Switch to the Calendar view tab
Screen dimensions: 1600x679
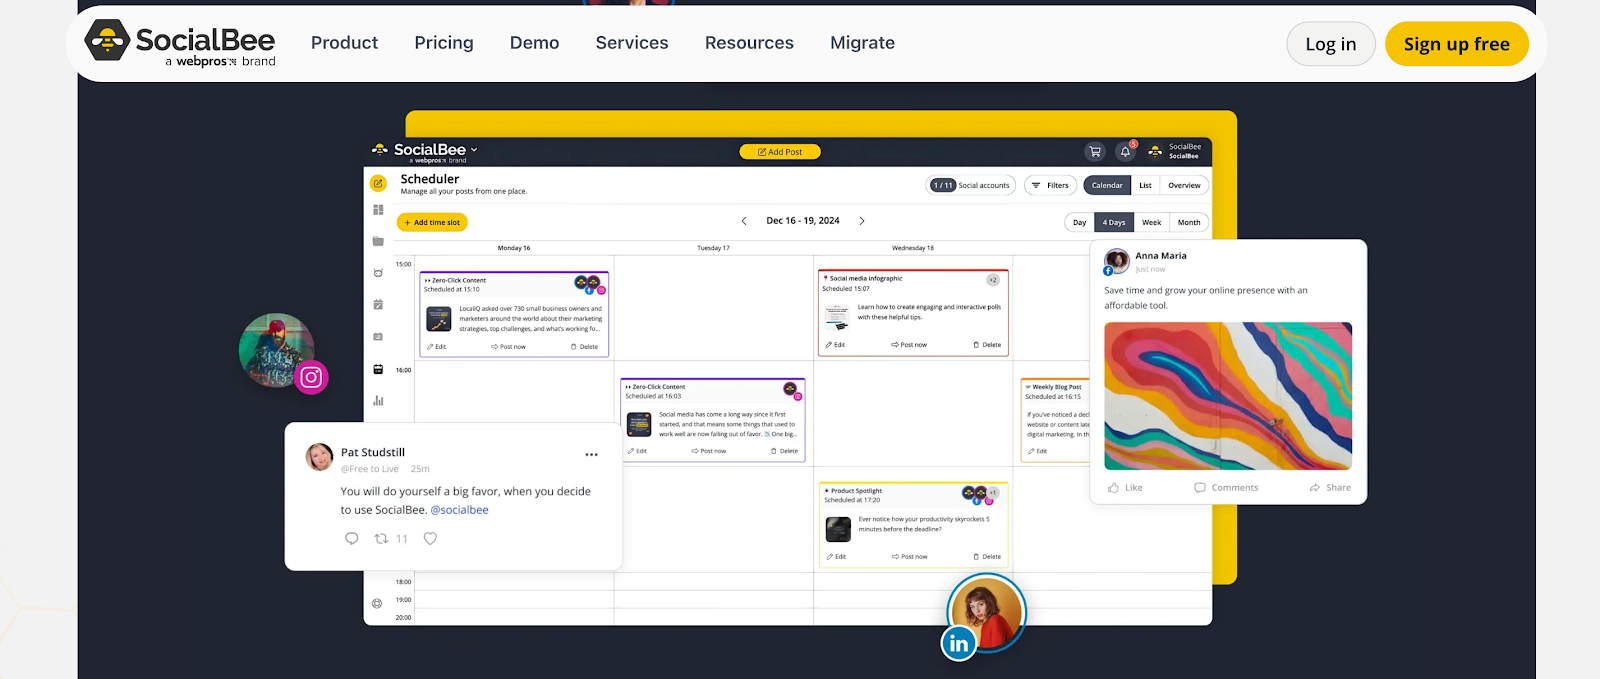[x=1107, y=185]
